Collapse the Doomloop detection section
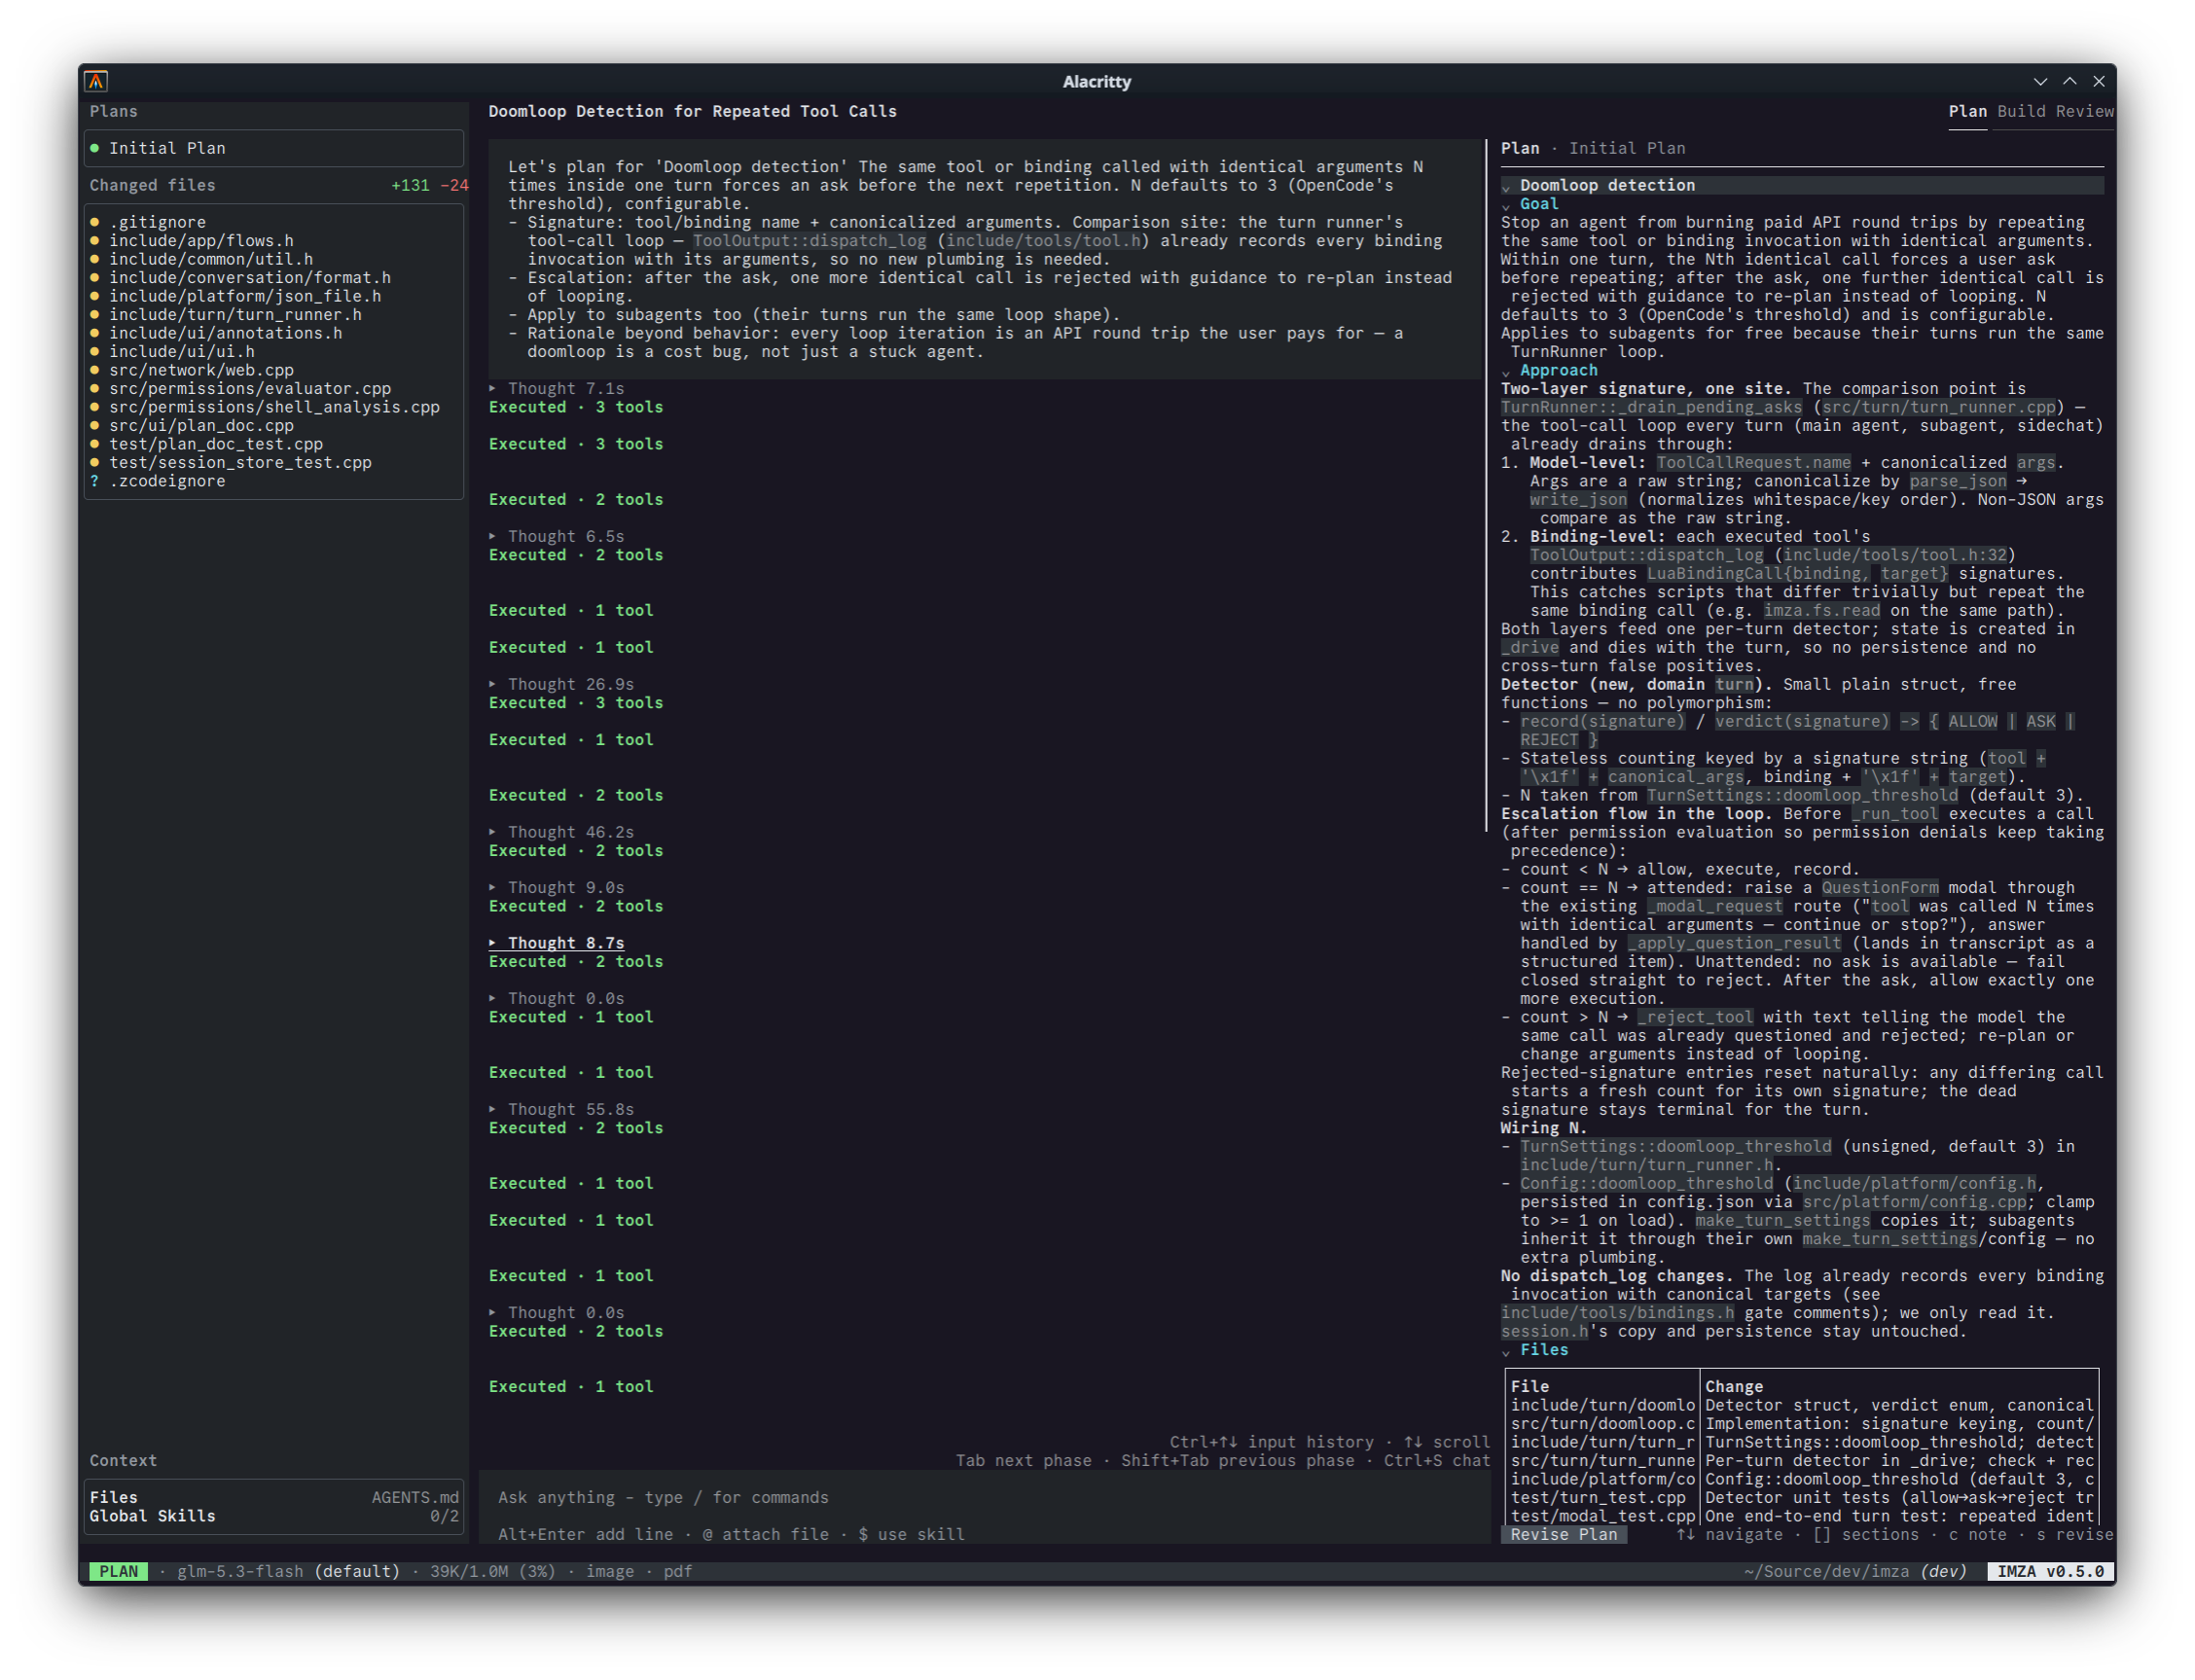2195x1680 pixels. (x=1506, y=186)
